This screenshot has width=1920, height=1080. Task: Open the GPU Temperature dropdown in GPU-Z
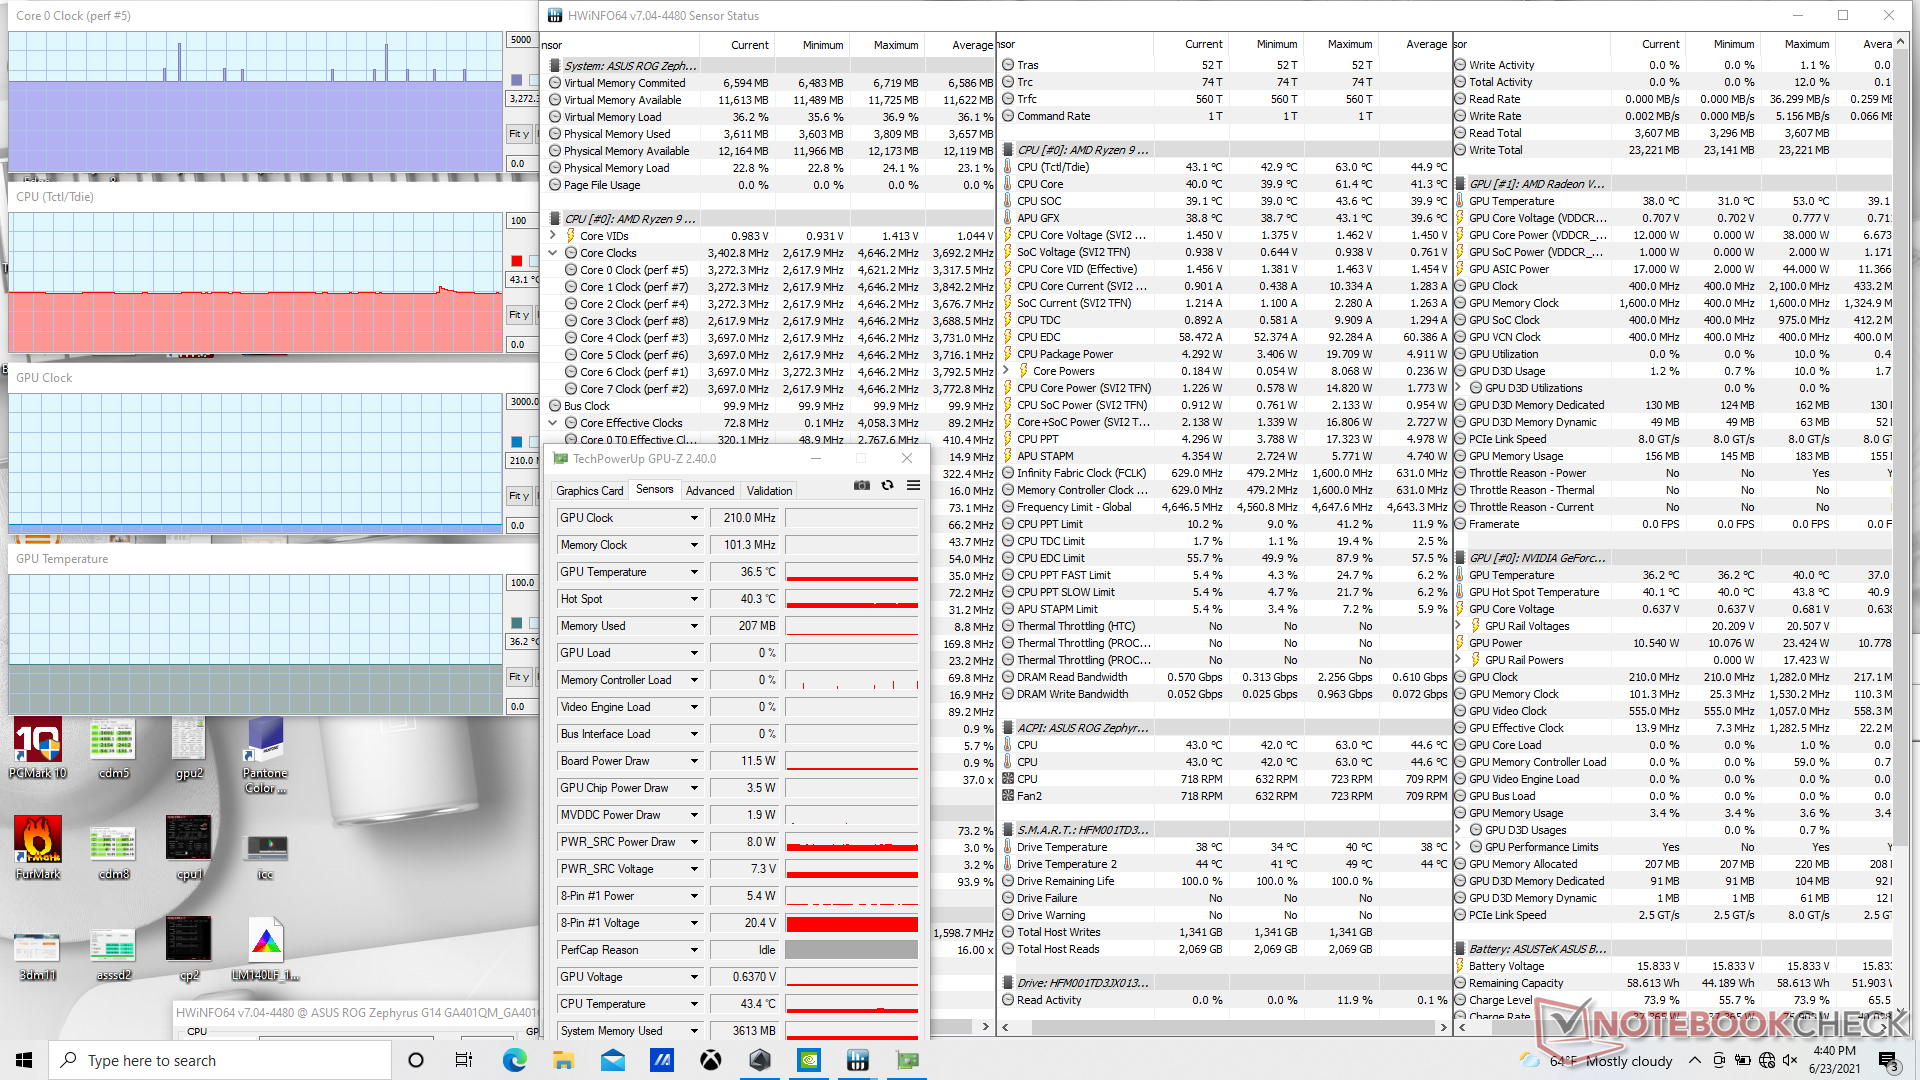[694, 572]
